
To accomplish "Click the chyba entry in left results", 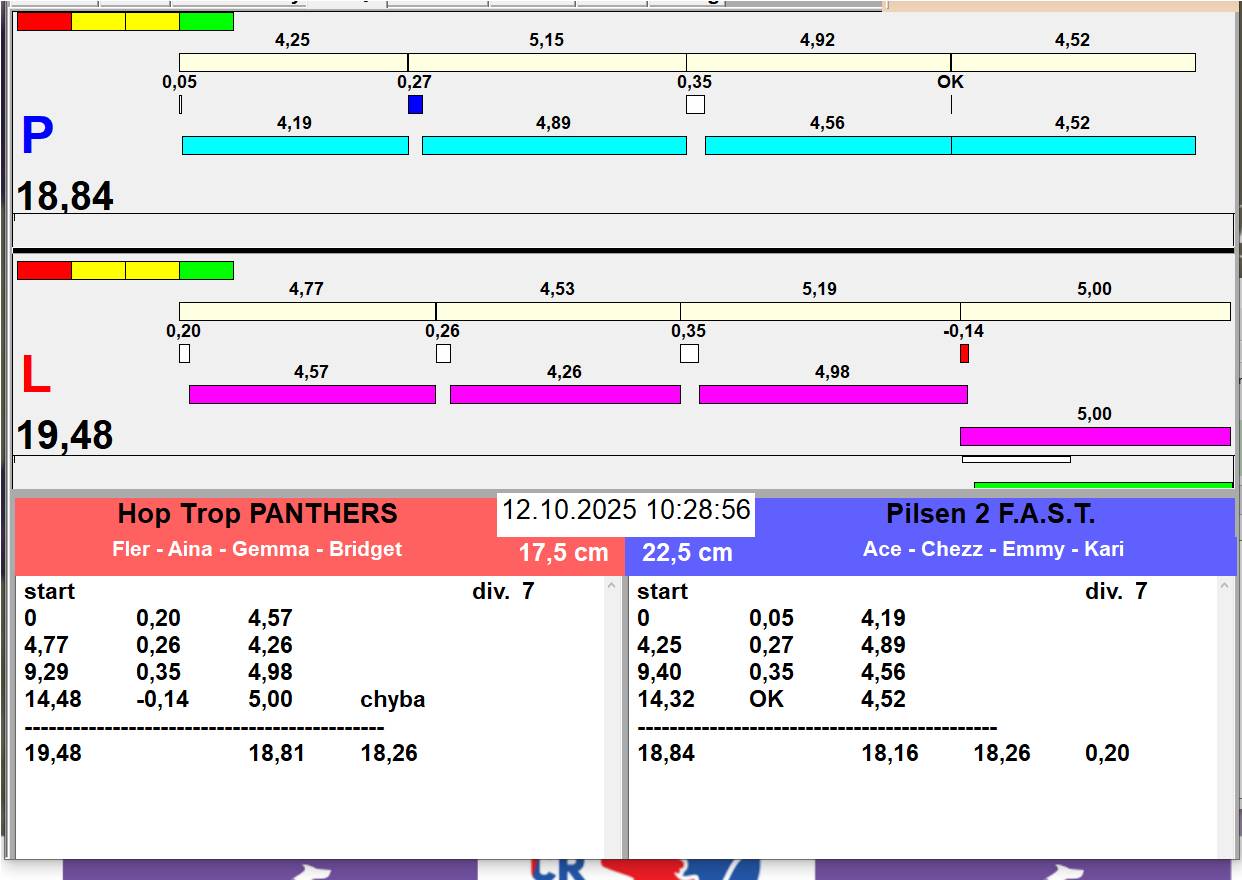I will tap(392, 700).
